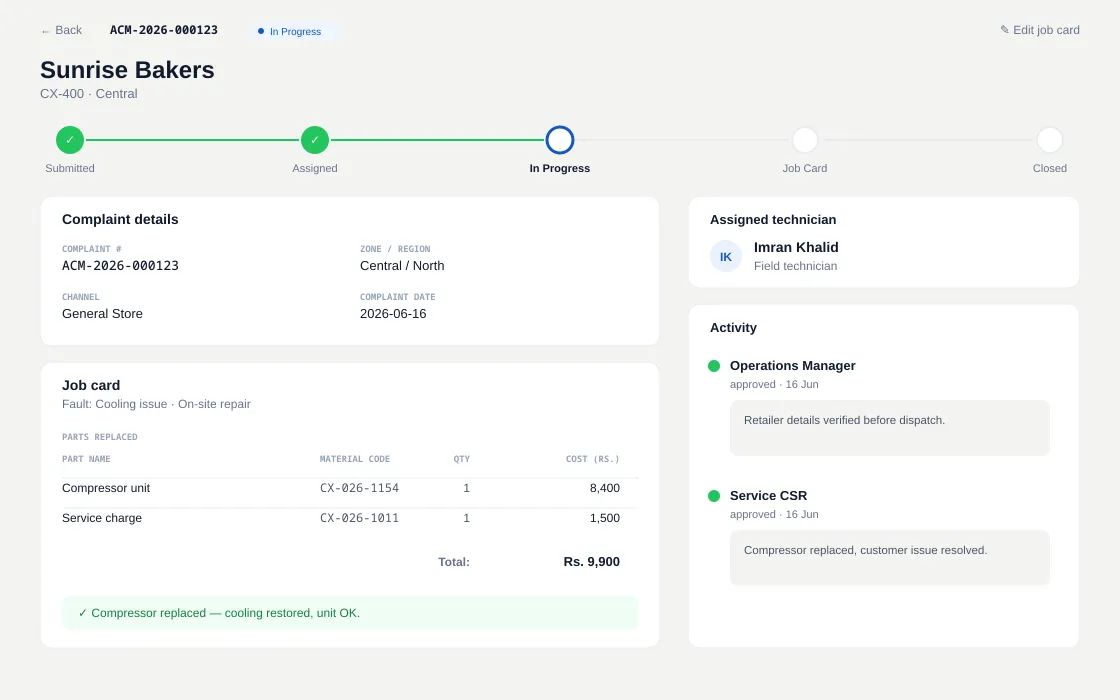The height and width of the screenshot is (700, 1120).
Task: Click the Job Card step circle
Action: pos(805,140)
